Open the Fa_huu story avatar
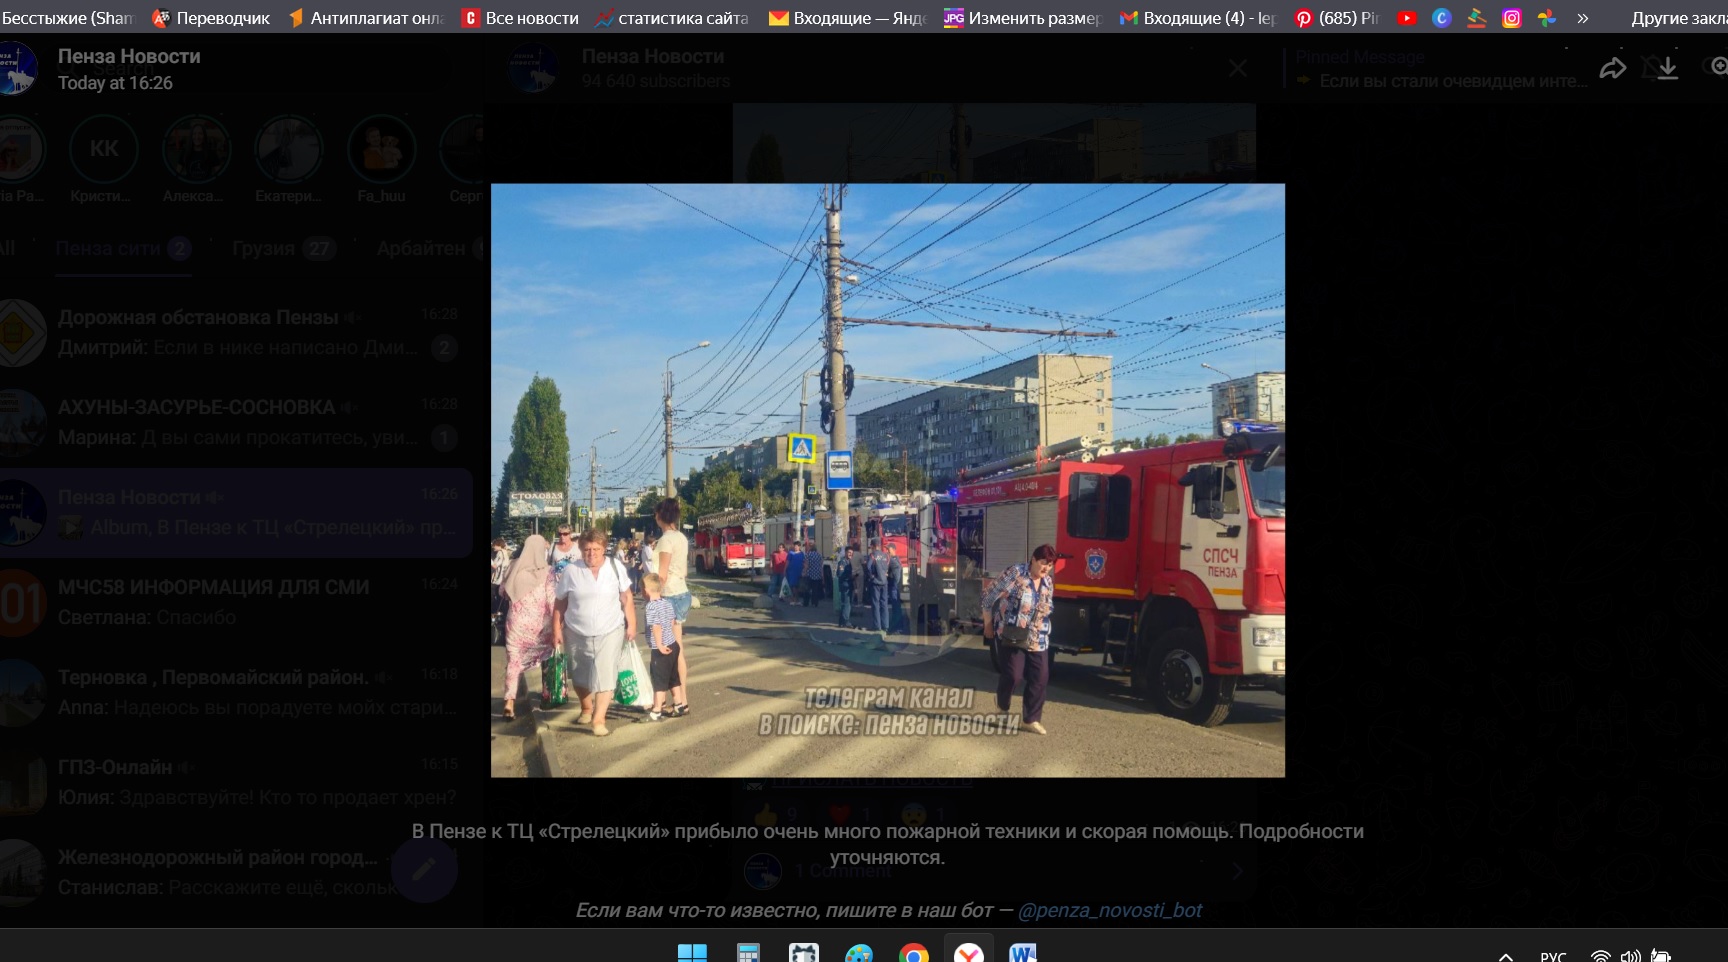1728x962 pixels. click(x=381, y=146)
